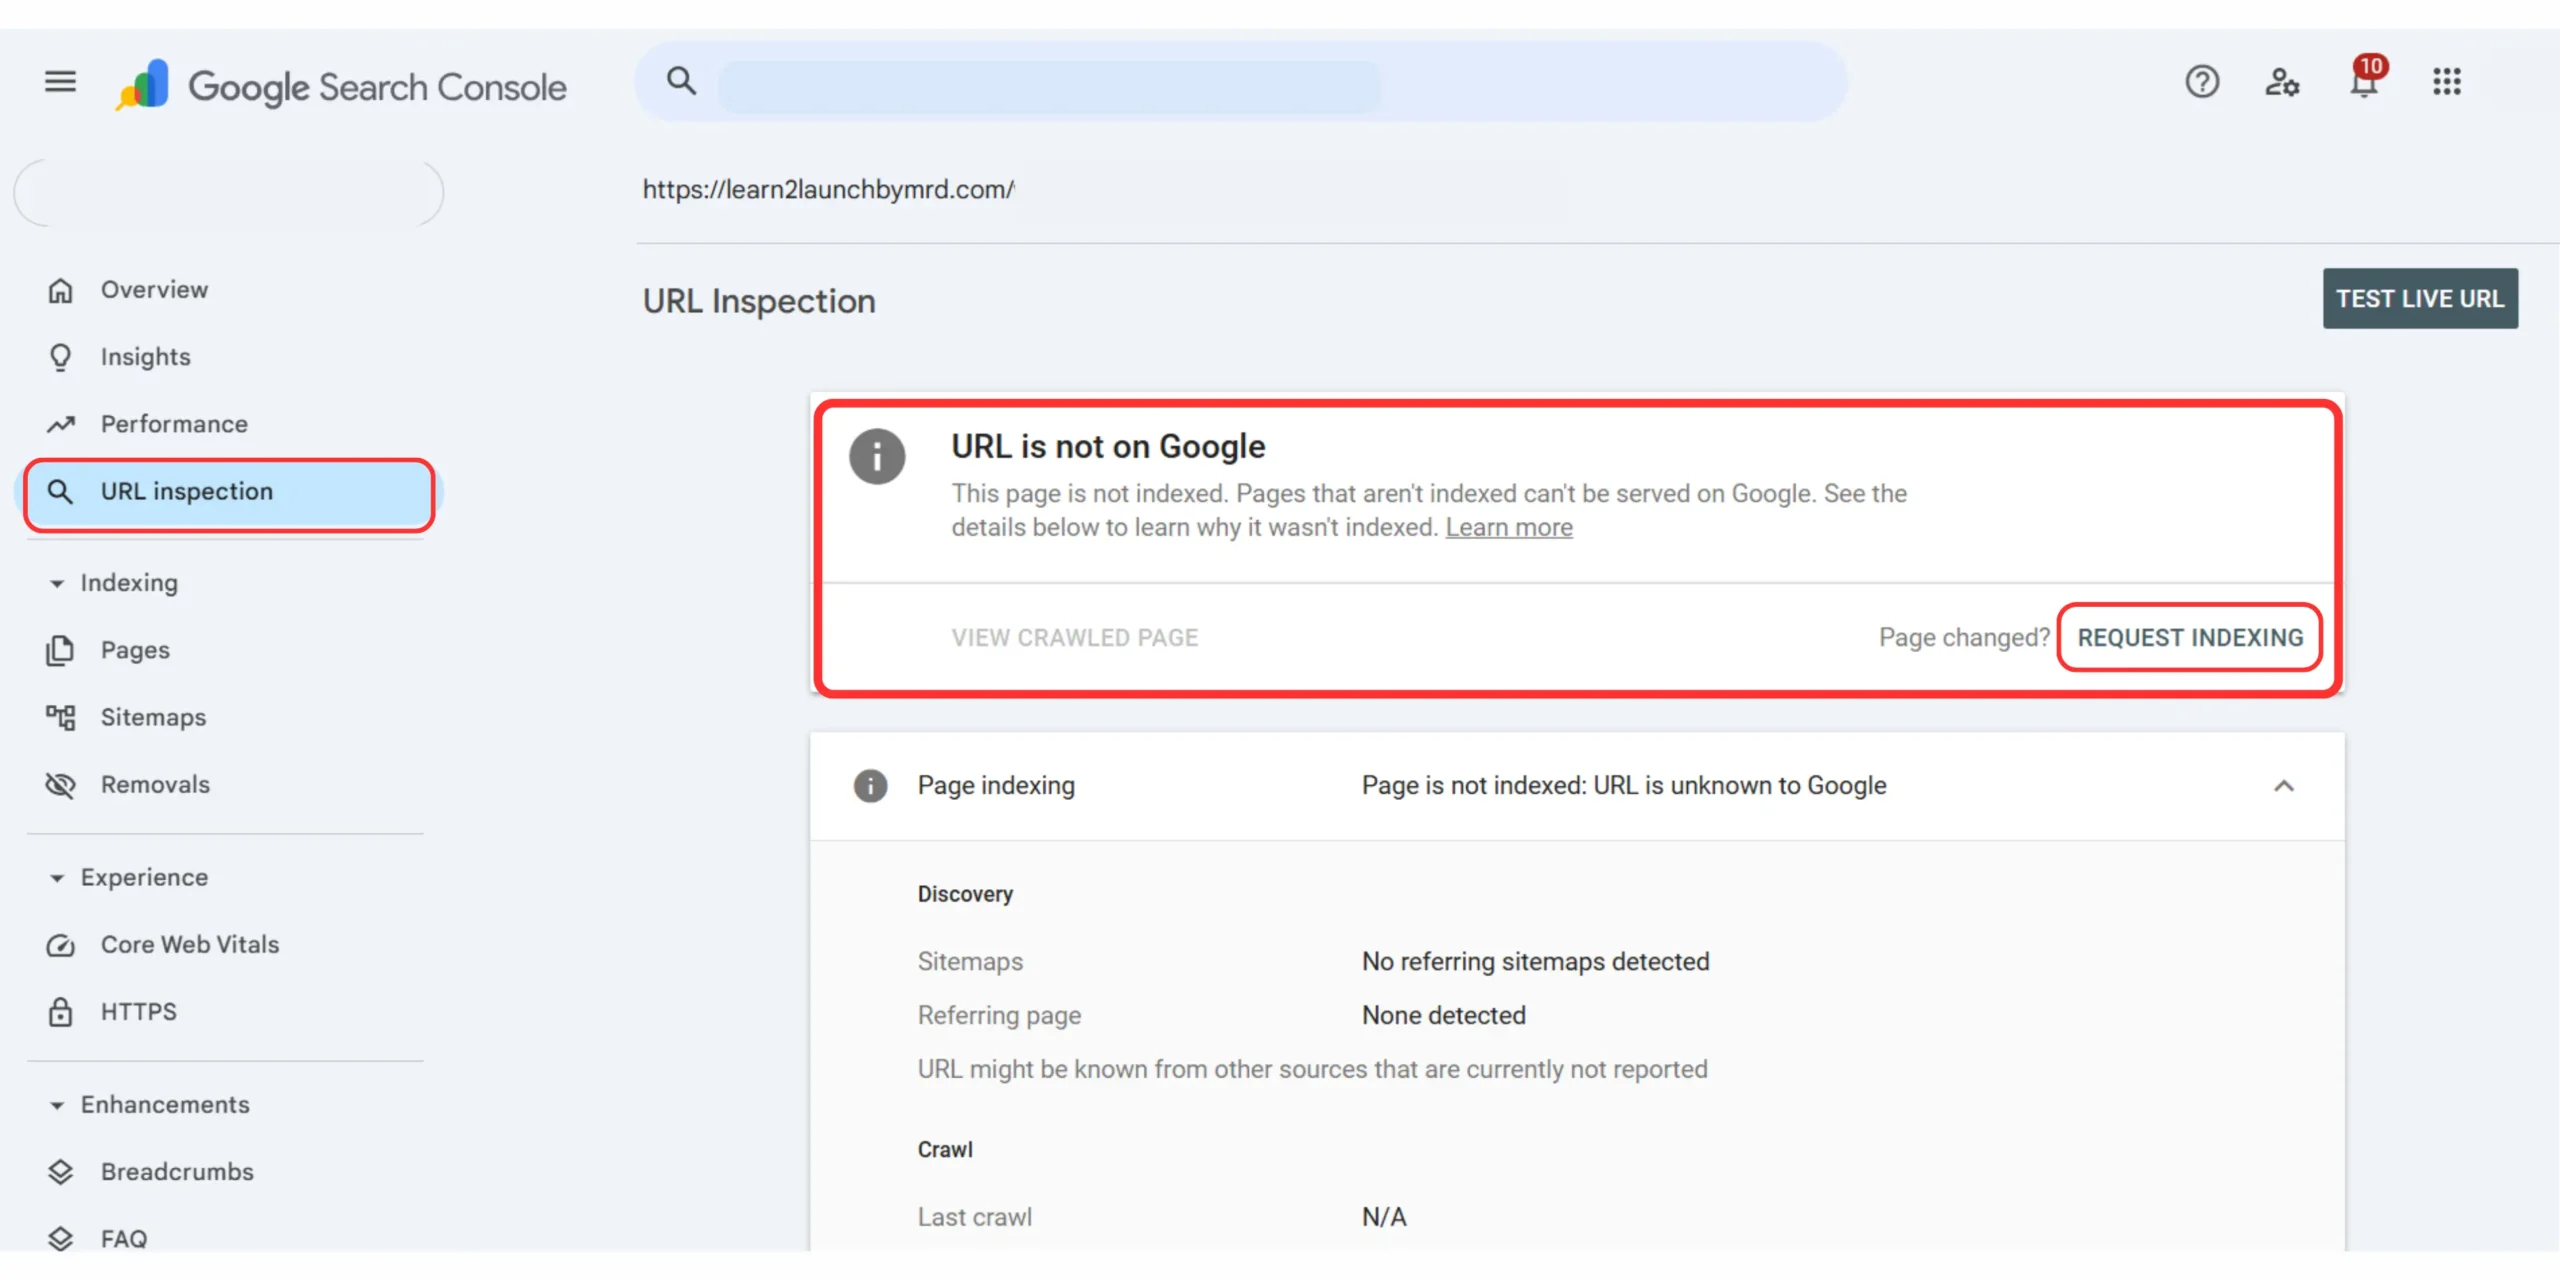Click 'Page is not indexed: URL is unknown to Google'

coord(1623,786)
